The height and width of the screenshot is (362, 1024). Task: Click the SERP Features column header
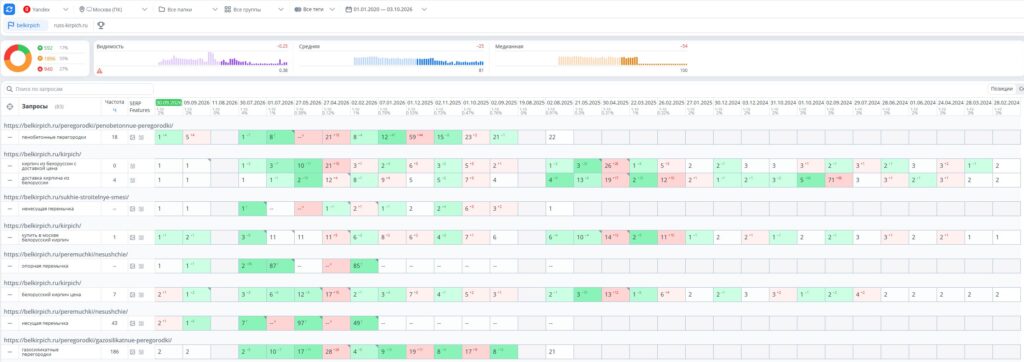[x=139, y=107]
